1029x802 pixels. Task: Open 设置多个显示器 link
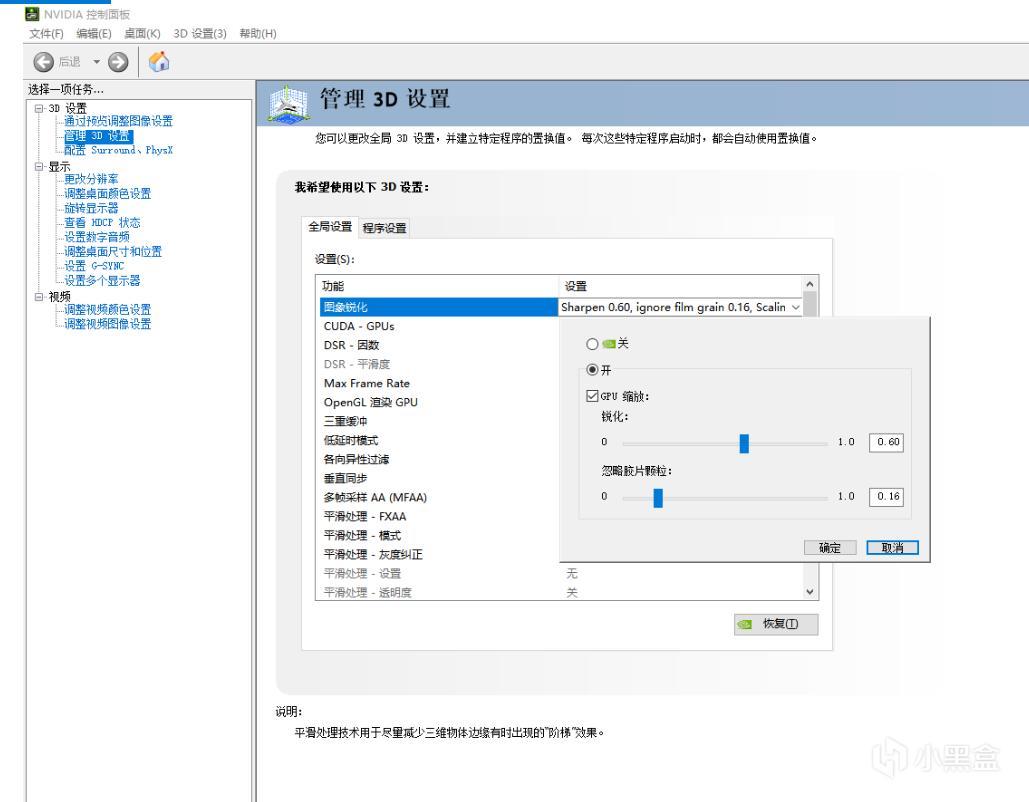(102, 280)
